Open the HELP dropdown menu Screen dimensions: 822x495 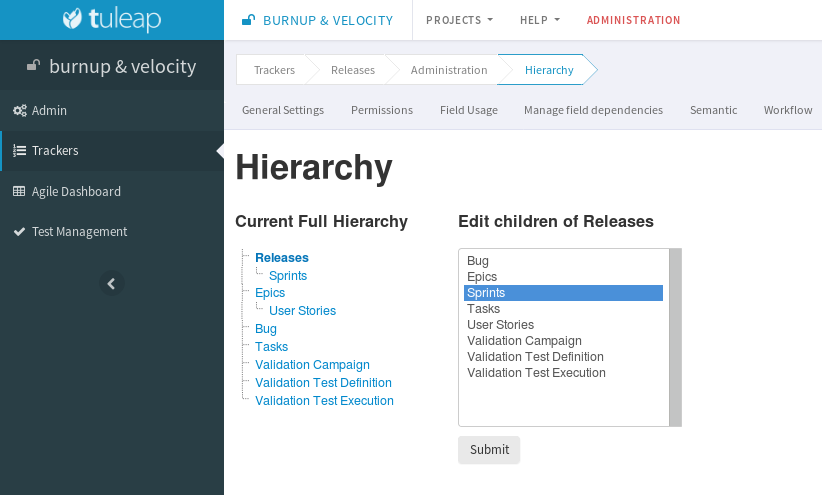[x=539, y=20]
